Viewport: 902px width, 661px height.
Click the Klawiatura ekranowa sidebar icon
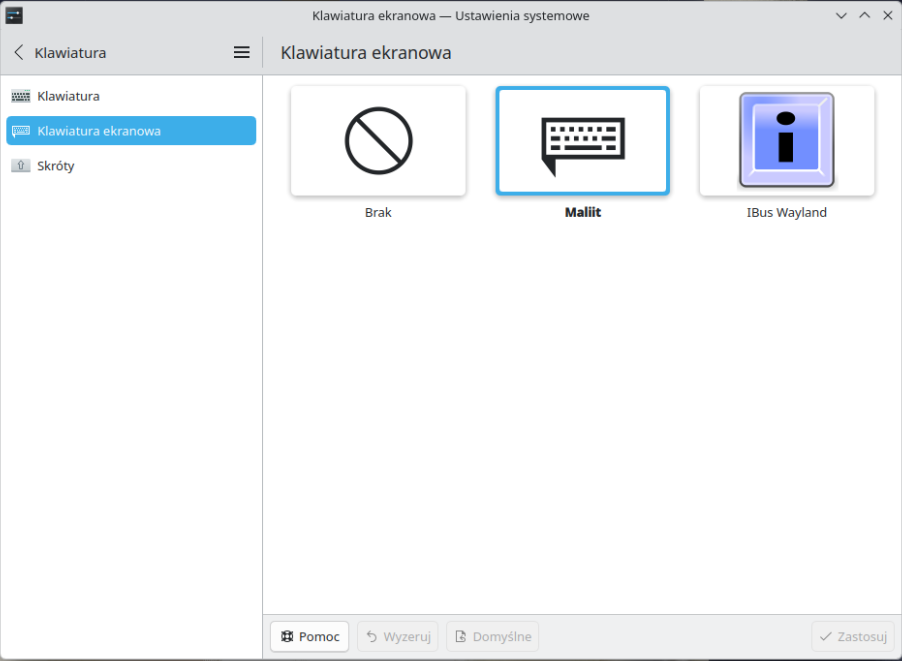click(21, 131)
